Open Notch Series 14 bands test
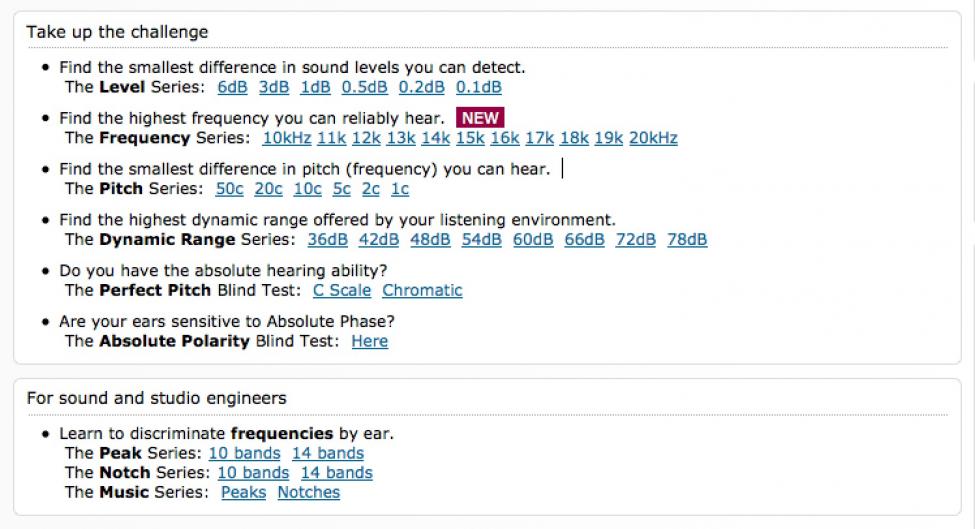The height and width of the screenshot is (529, 975). click(336, 473)
